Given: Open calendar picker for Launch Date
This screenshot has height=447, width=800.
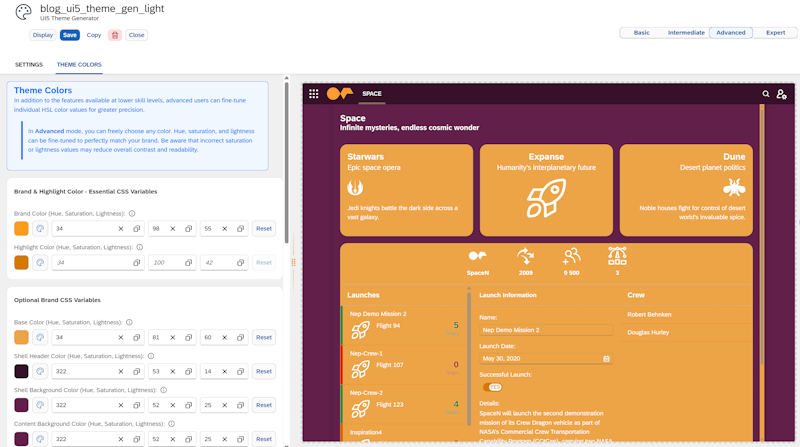Looking at the screenshot, I should tap(606, 359).
